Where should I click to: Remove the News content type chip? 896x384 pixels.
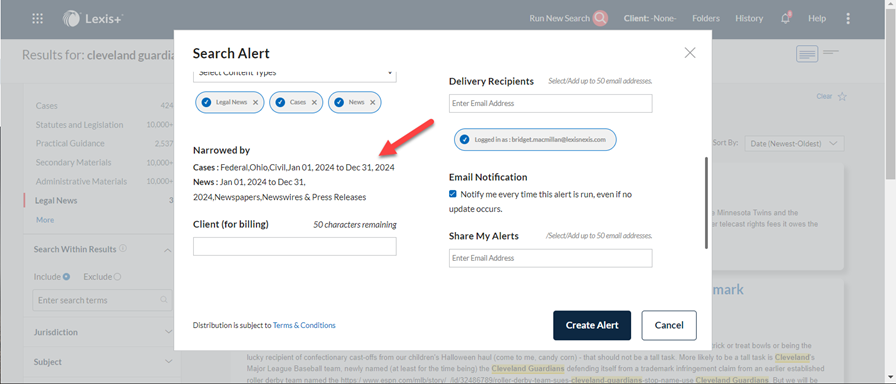[x=373, y=102]
